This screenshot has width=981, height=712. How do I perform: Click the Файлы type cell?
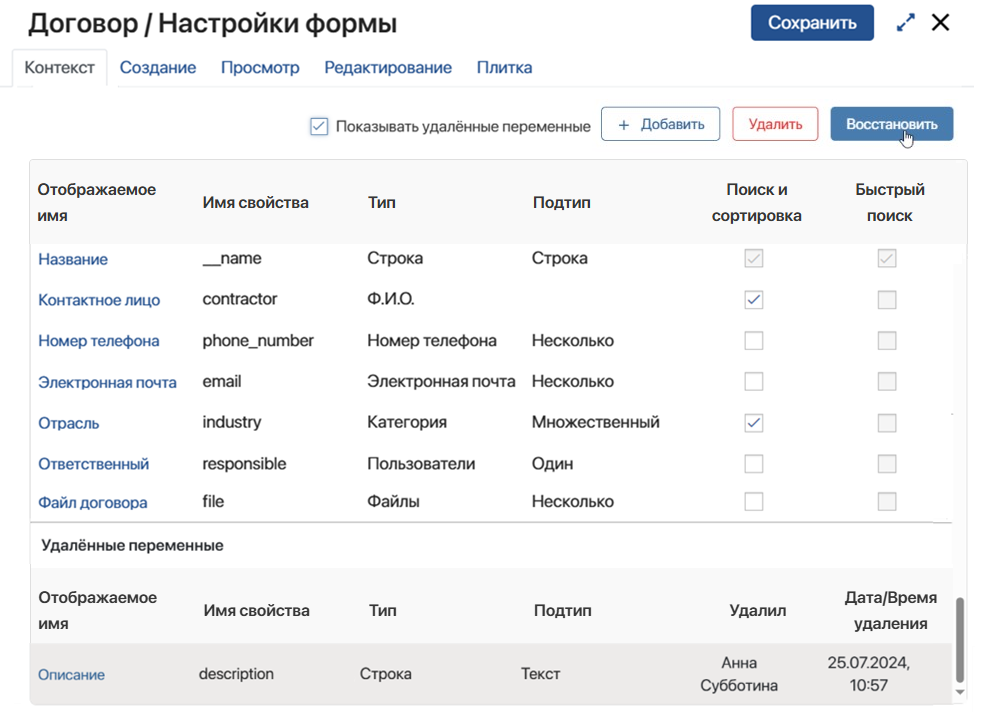[393, 502]
